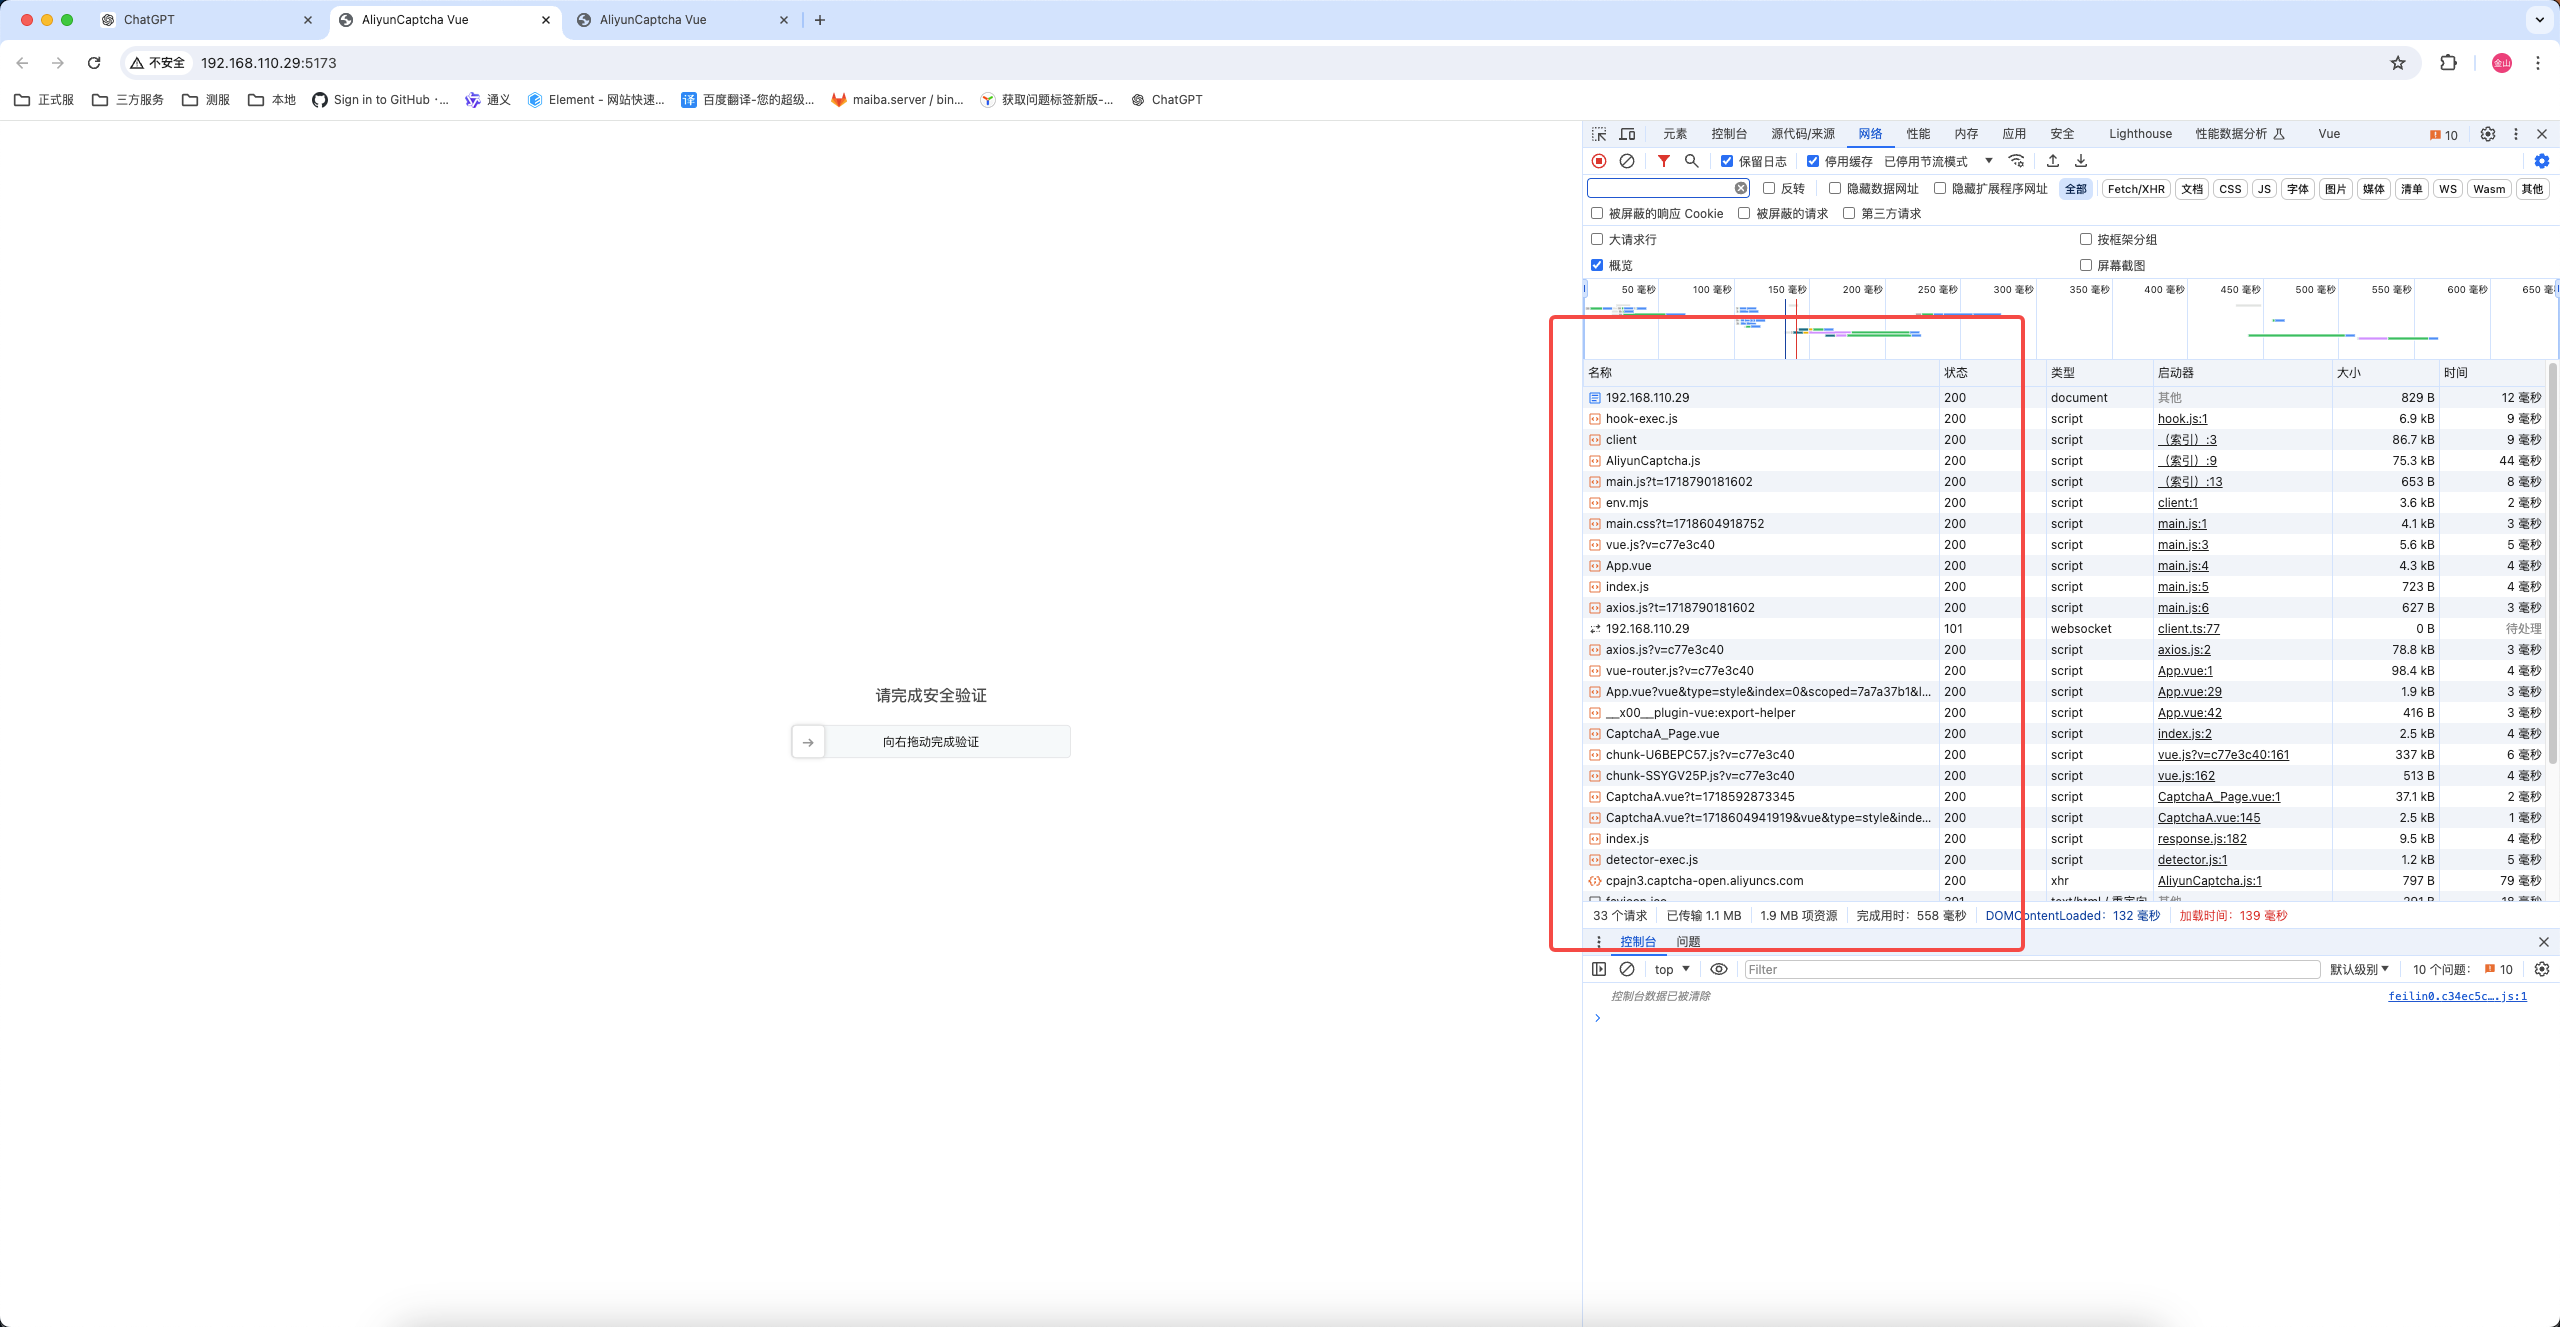Clear the filter text box
Screen dimensions: 2560x1327
point(1741,188)
